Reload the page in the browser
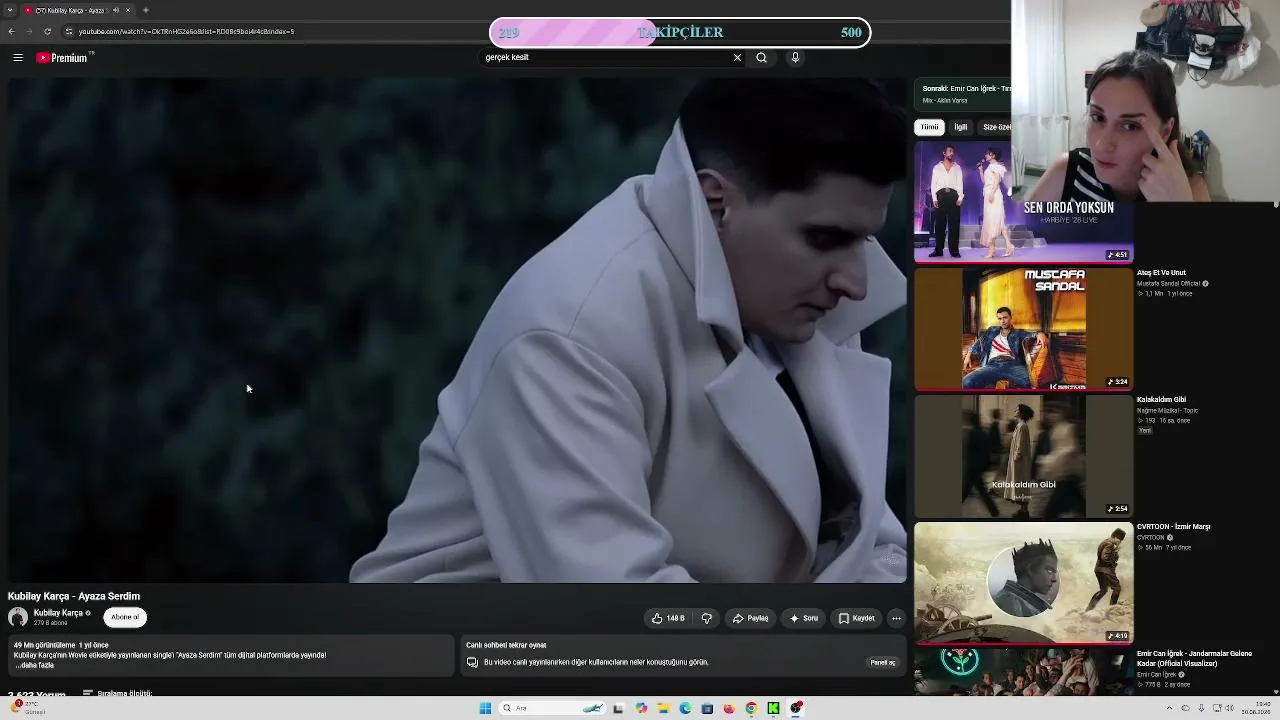The image size is (1280, 720). point(47,31)
